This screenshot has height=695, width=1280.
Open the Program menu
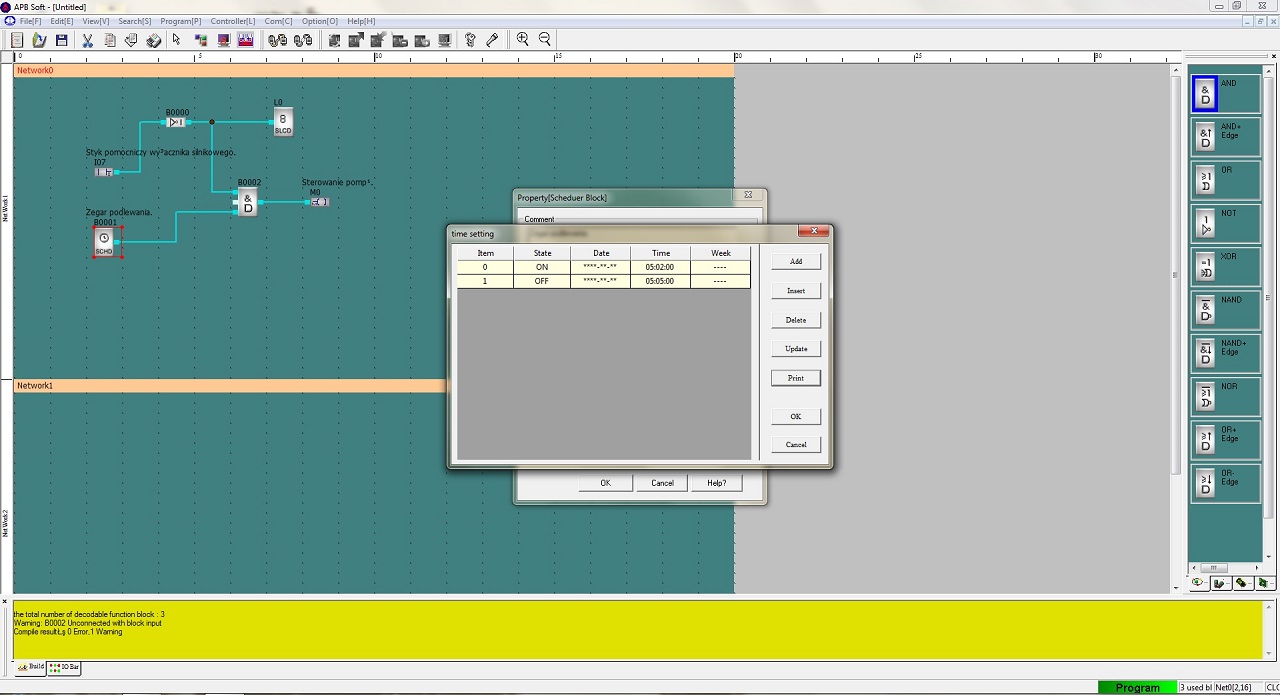pos(180,21)
